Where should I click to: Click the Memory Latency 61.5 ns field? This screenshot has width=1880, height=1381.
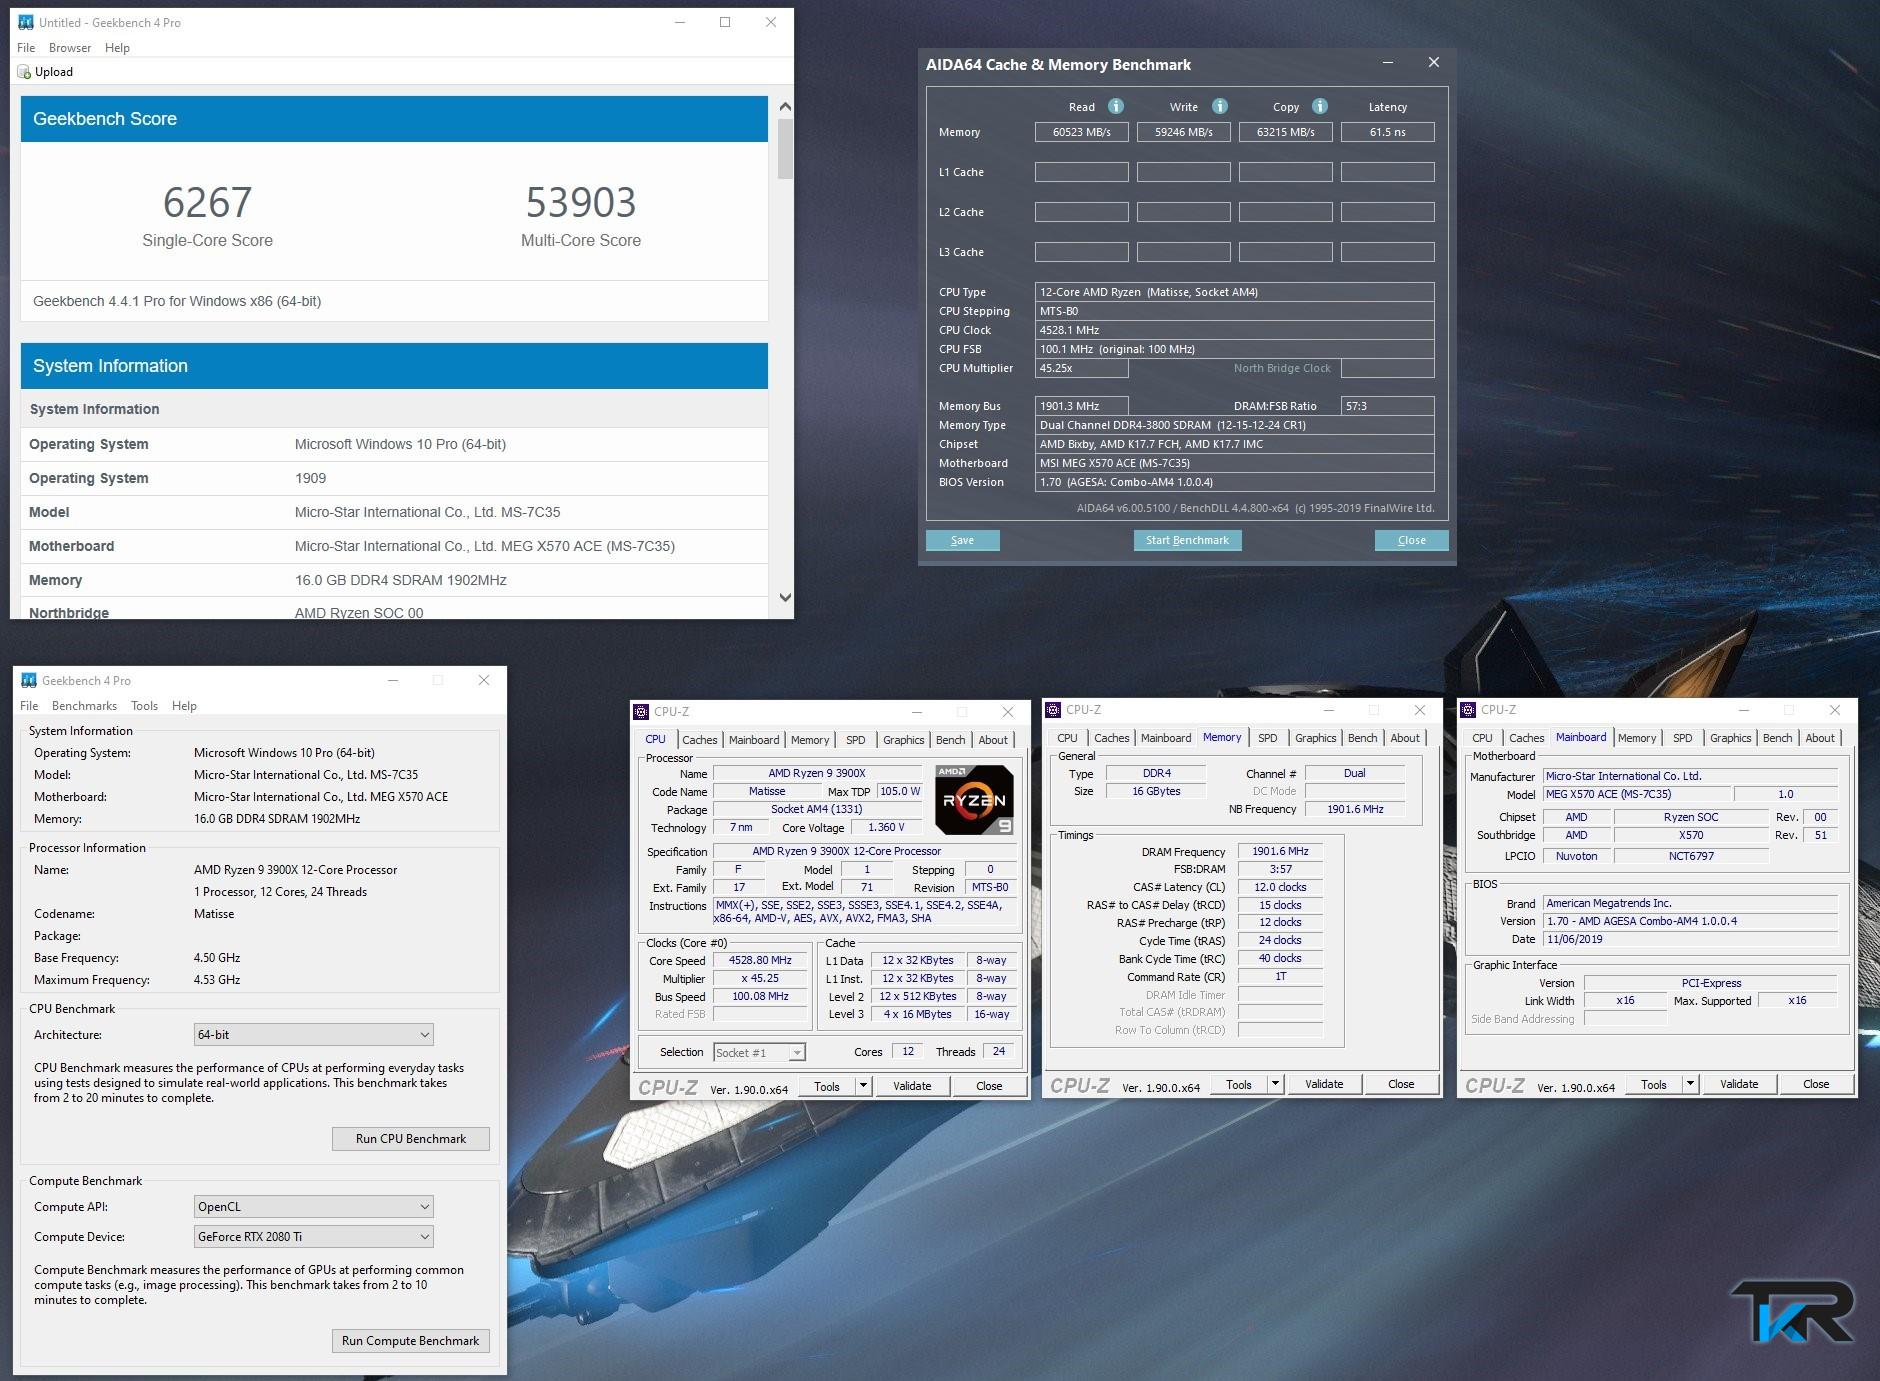[x=1387, y=132]
